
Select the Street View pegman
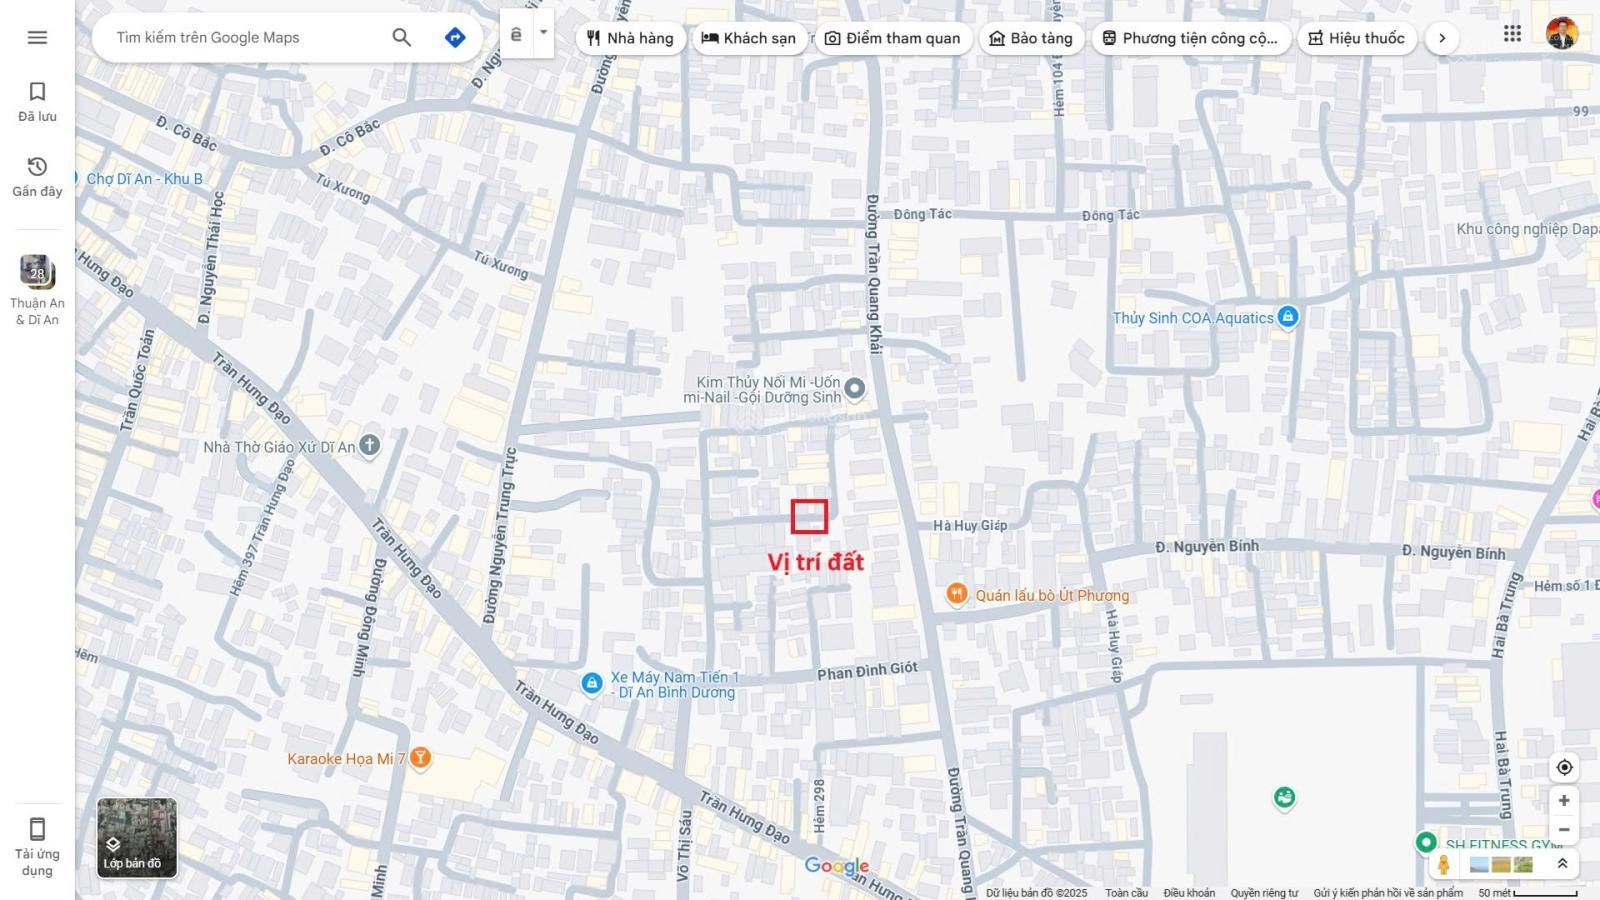point(1443,864)
